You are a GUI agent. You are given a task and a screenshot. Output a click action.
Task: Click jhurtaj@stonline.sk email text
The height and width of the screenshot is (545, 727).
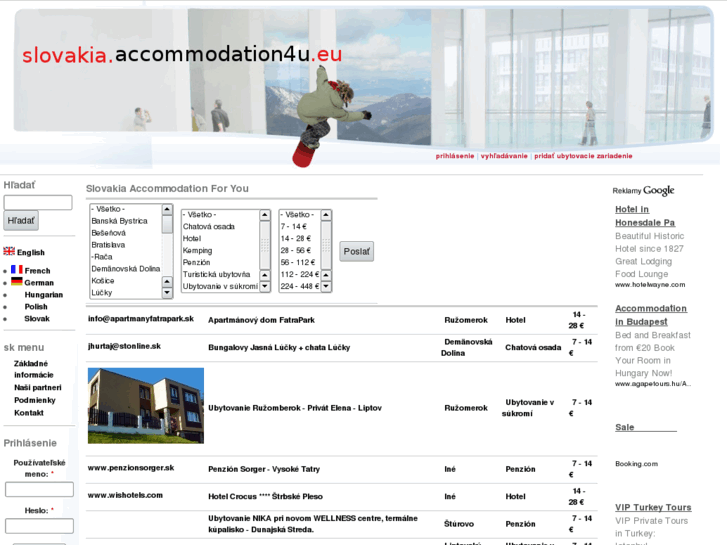tap(124, 346)
